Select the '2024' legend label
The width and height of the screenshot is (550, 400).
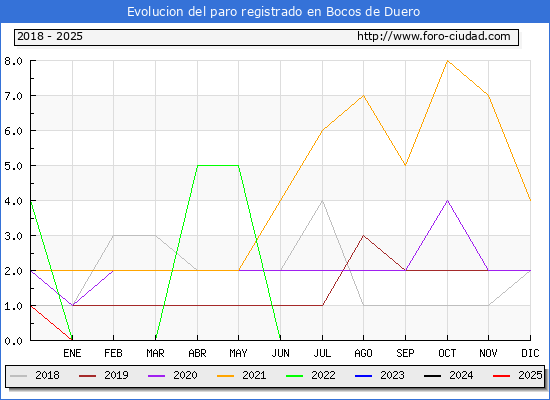click(x=461, y=375)
